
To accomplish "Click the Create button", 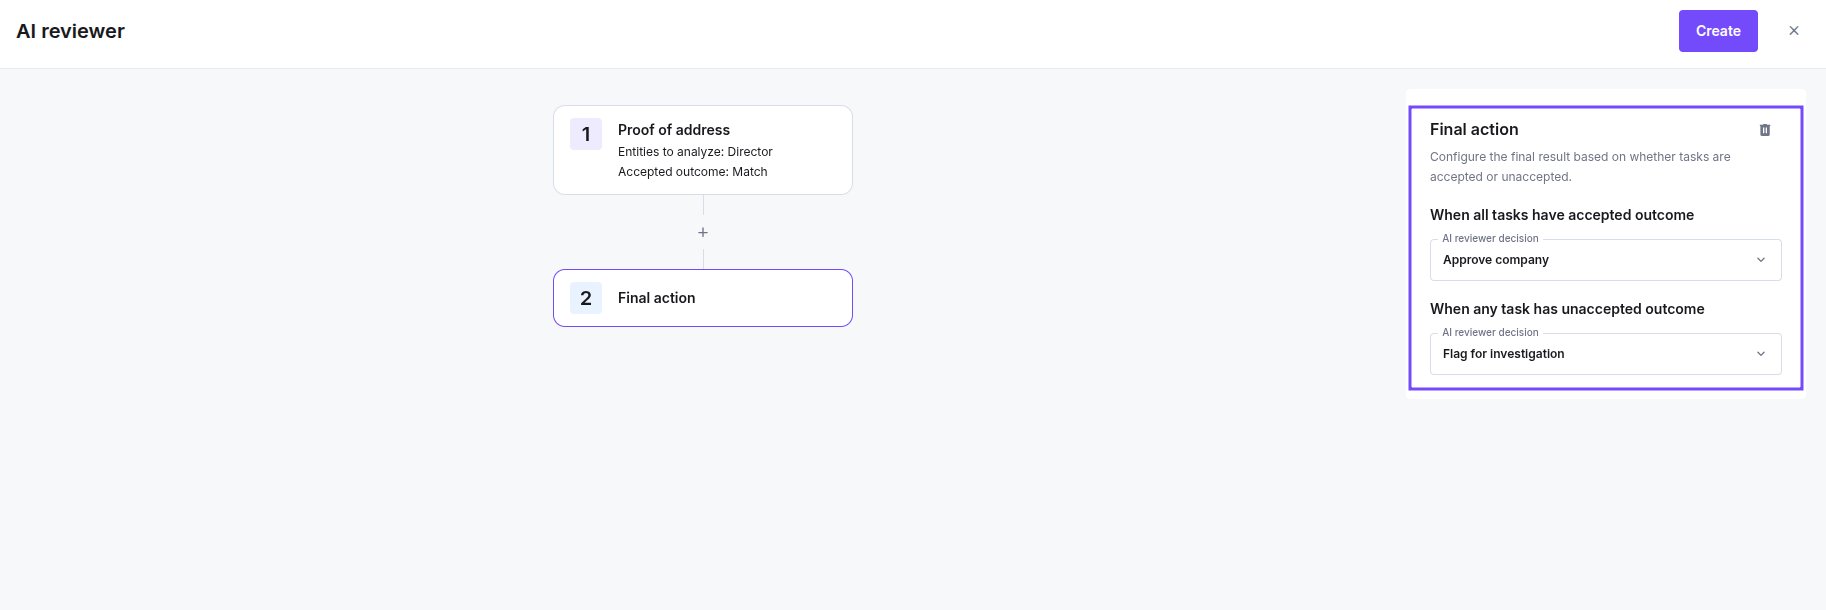I will 1718,31.
